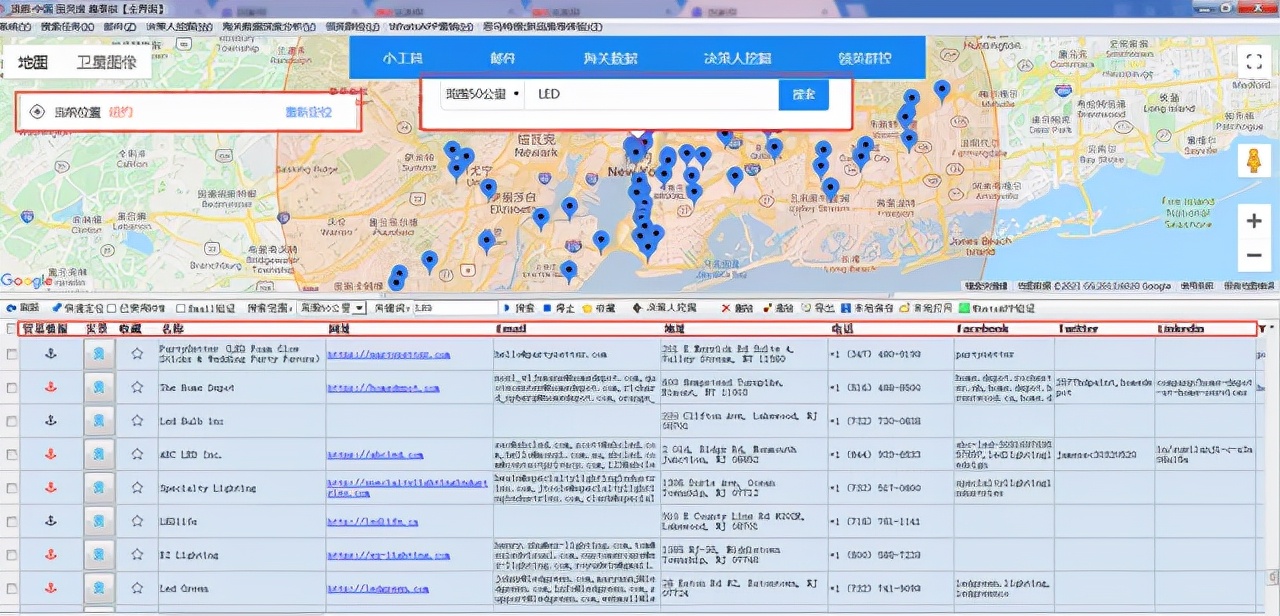Viewport: 1280px width, 616px height.
Task: Click the blue search button next to the LED field
Action: point(804,94)
